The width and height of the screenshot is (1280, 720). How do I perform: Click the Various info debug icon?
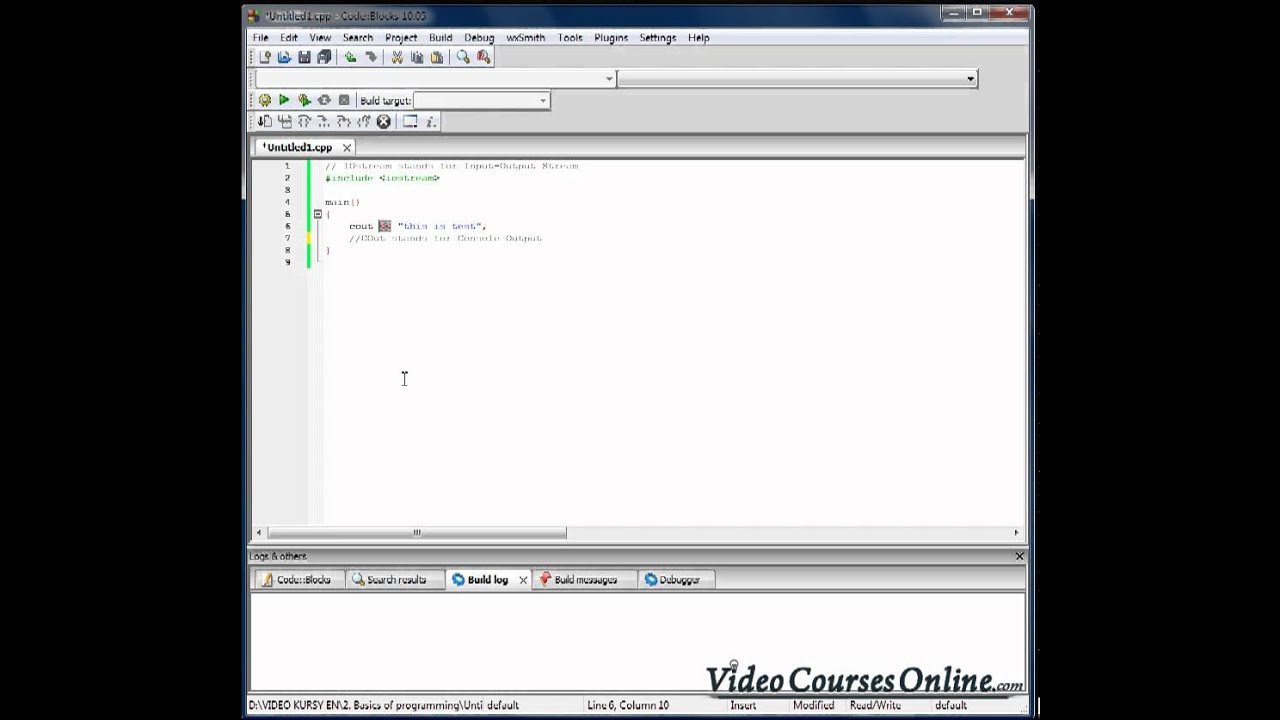pos(431,122)
